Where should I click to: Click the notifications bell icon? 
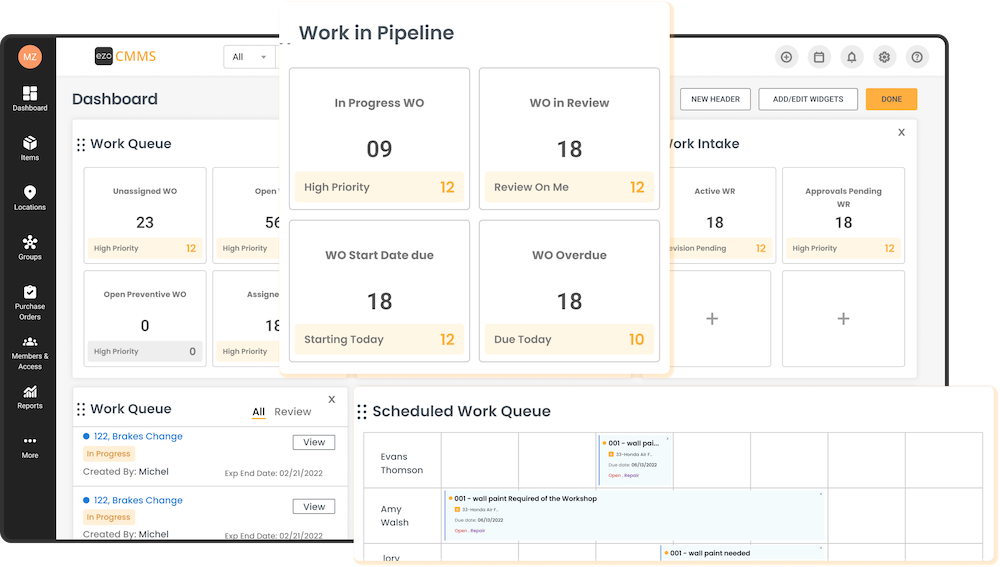[851, 57]
